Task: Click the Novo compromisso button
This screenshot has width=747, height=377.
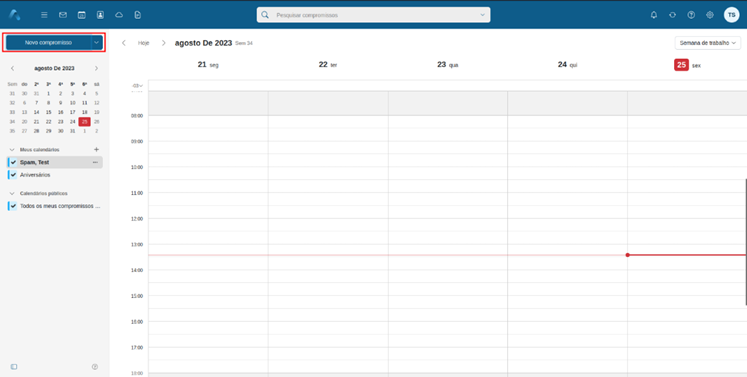Action: (x=48, y=42)
